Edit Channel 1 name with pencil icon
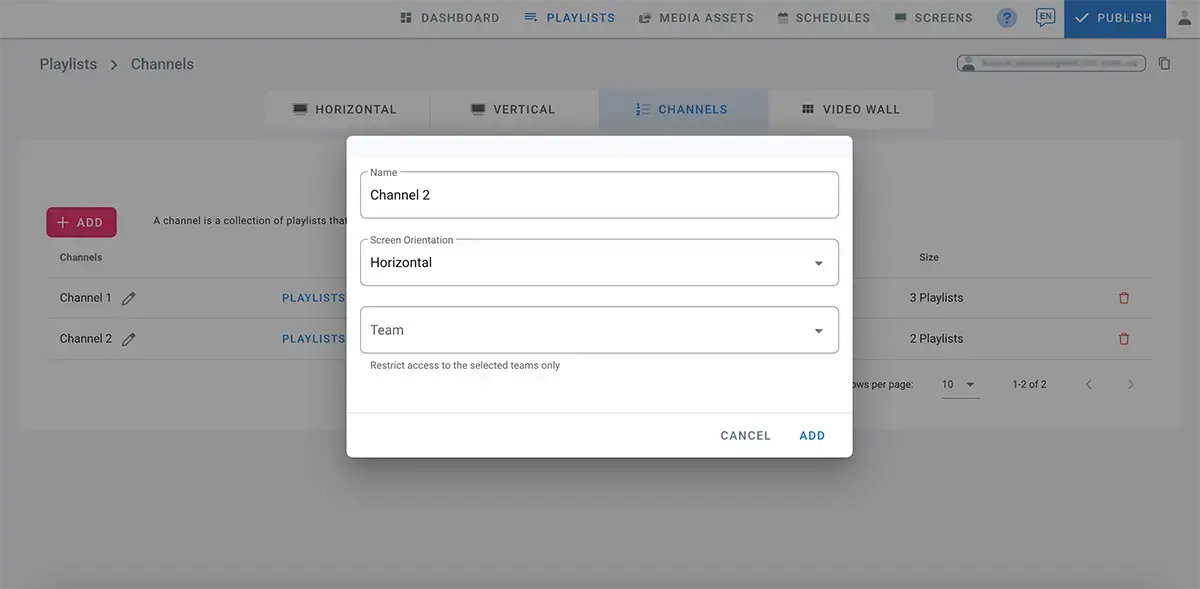 129,298
